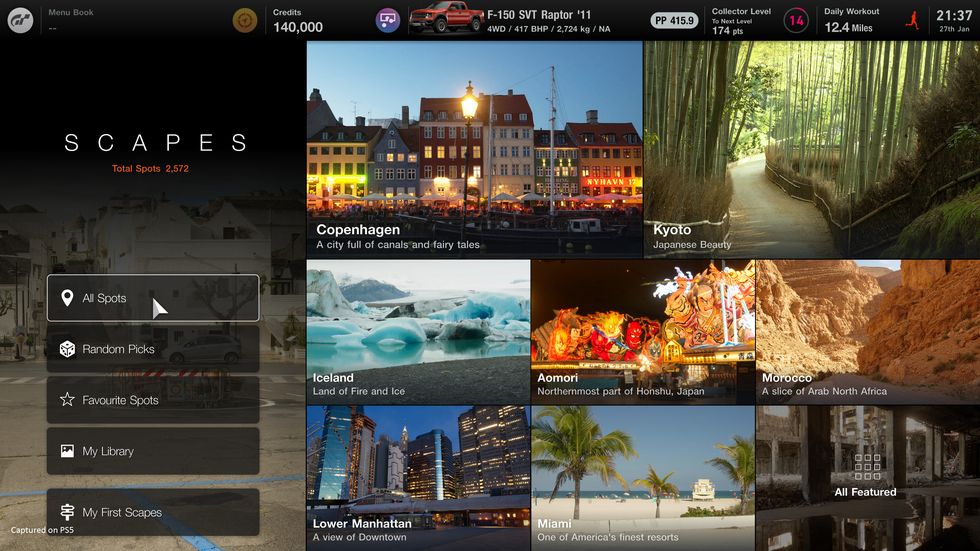
Task: Click the star icon on Favourite Spots
Action: click(67, 400)
